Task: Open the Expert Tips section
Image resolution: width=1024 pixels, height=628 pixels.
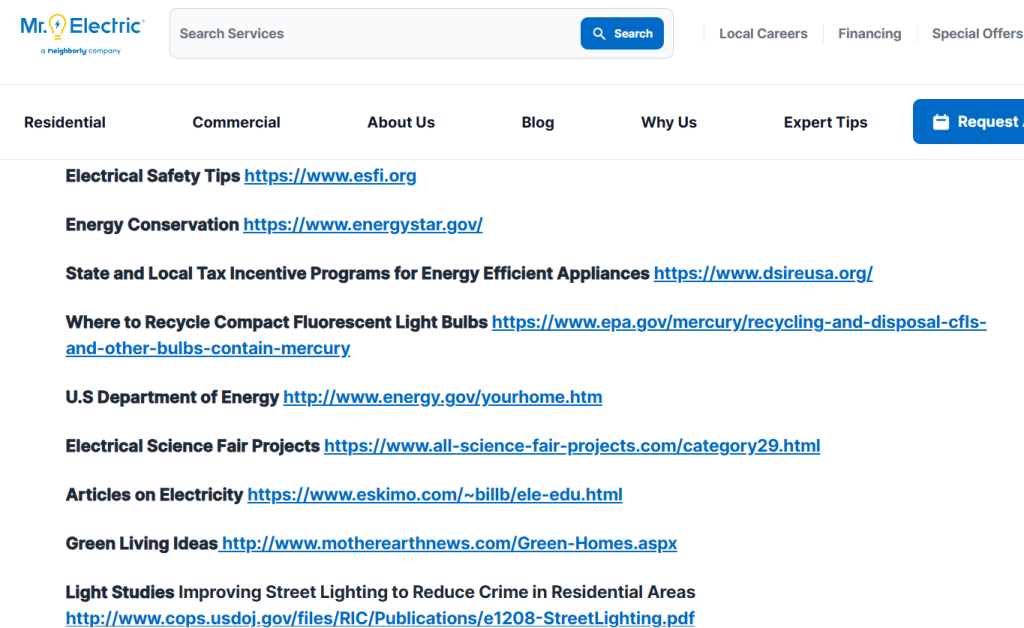Action: tap(825, 121)
